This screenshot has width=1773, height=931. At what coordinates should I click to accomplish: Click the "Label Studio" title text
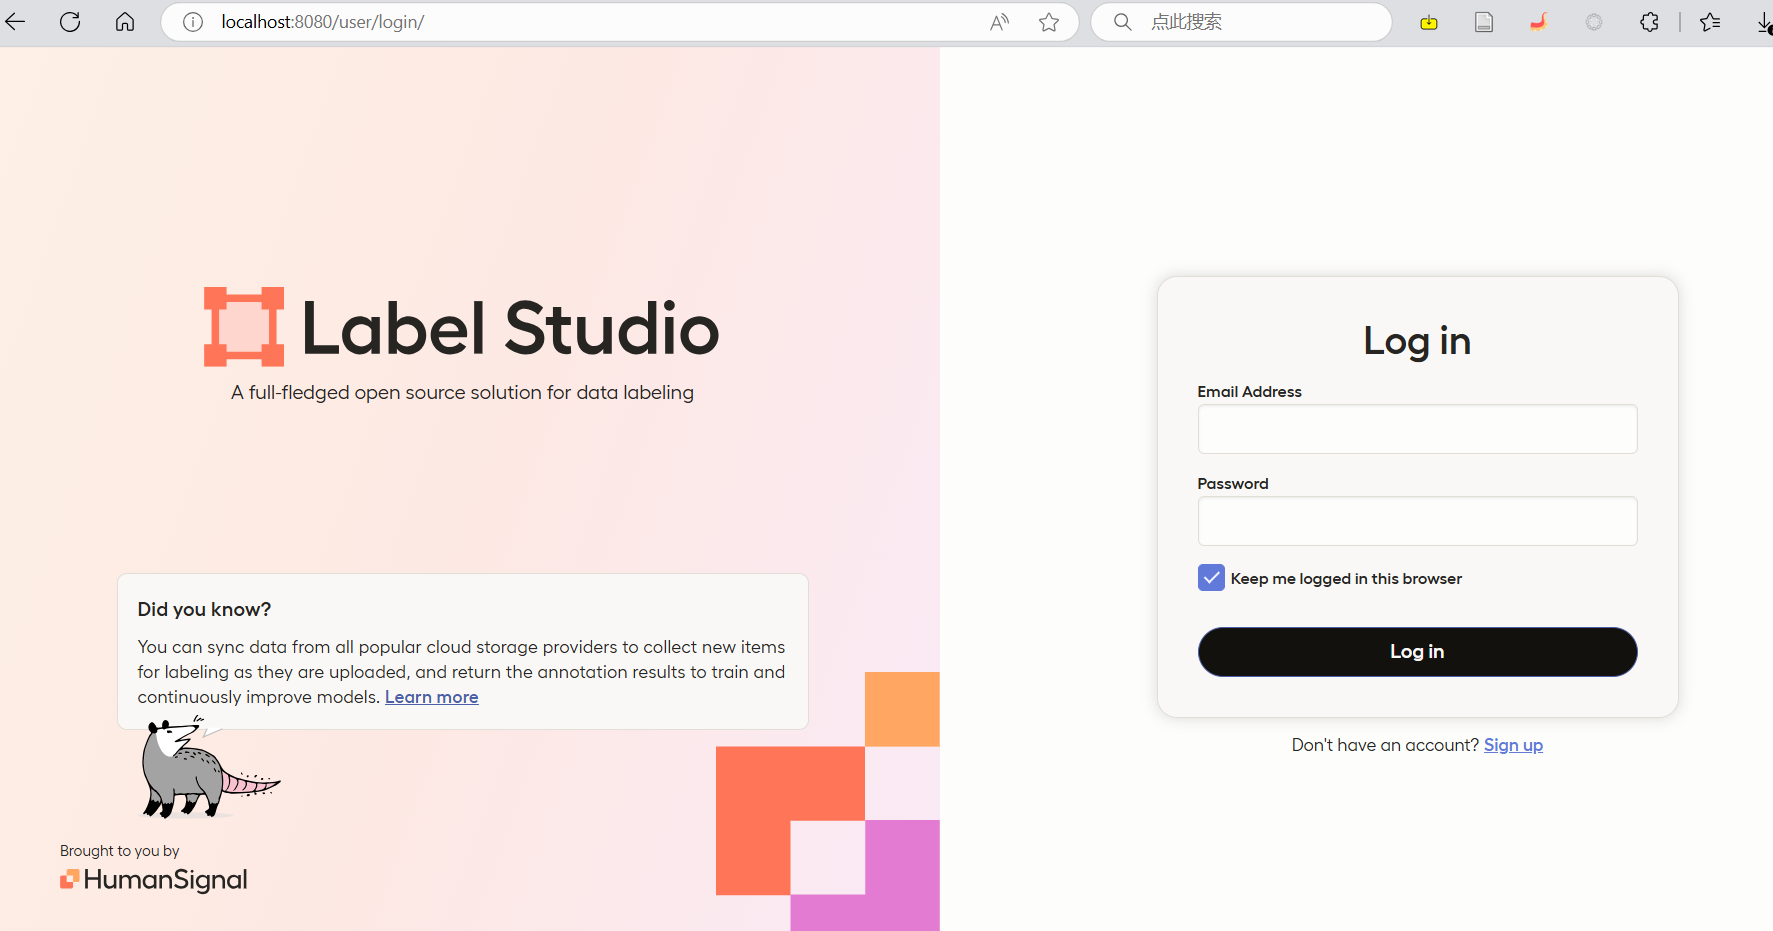click(x=510, y=328)
